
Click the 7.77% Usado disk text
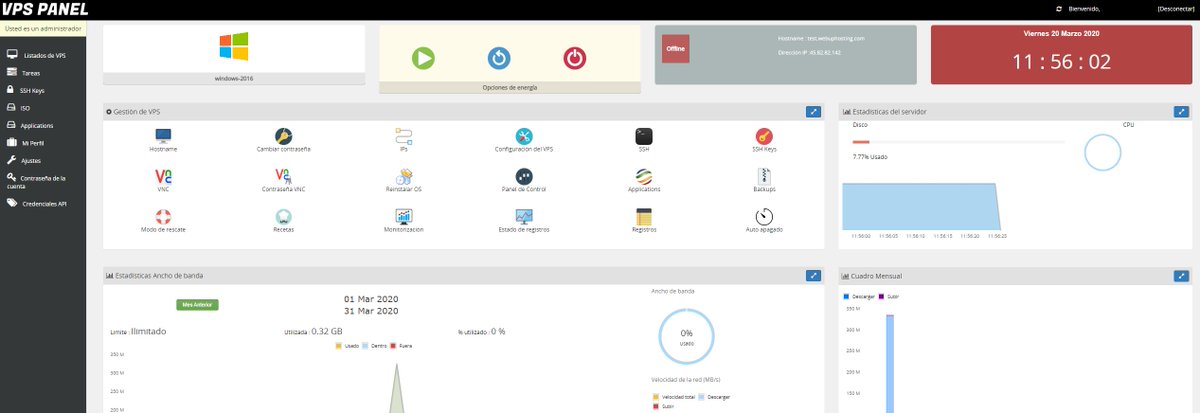click(x=870, y=157)
